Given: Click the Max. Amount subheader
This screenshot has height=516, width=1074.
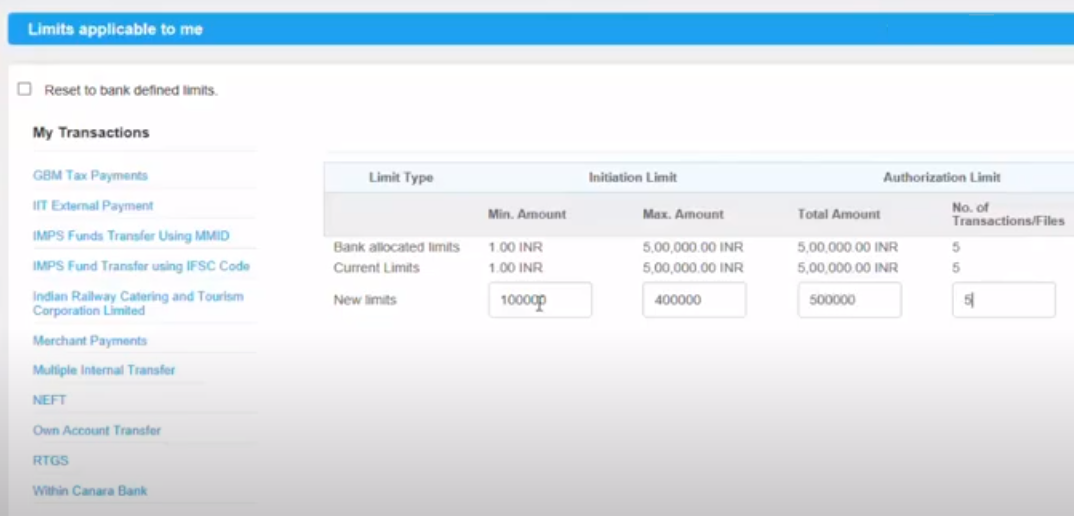Looking at the screenshot, I should 683,214.
